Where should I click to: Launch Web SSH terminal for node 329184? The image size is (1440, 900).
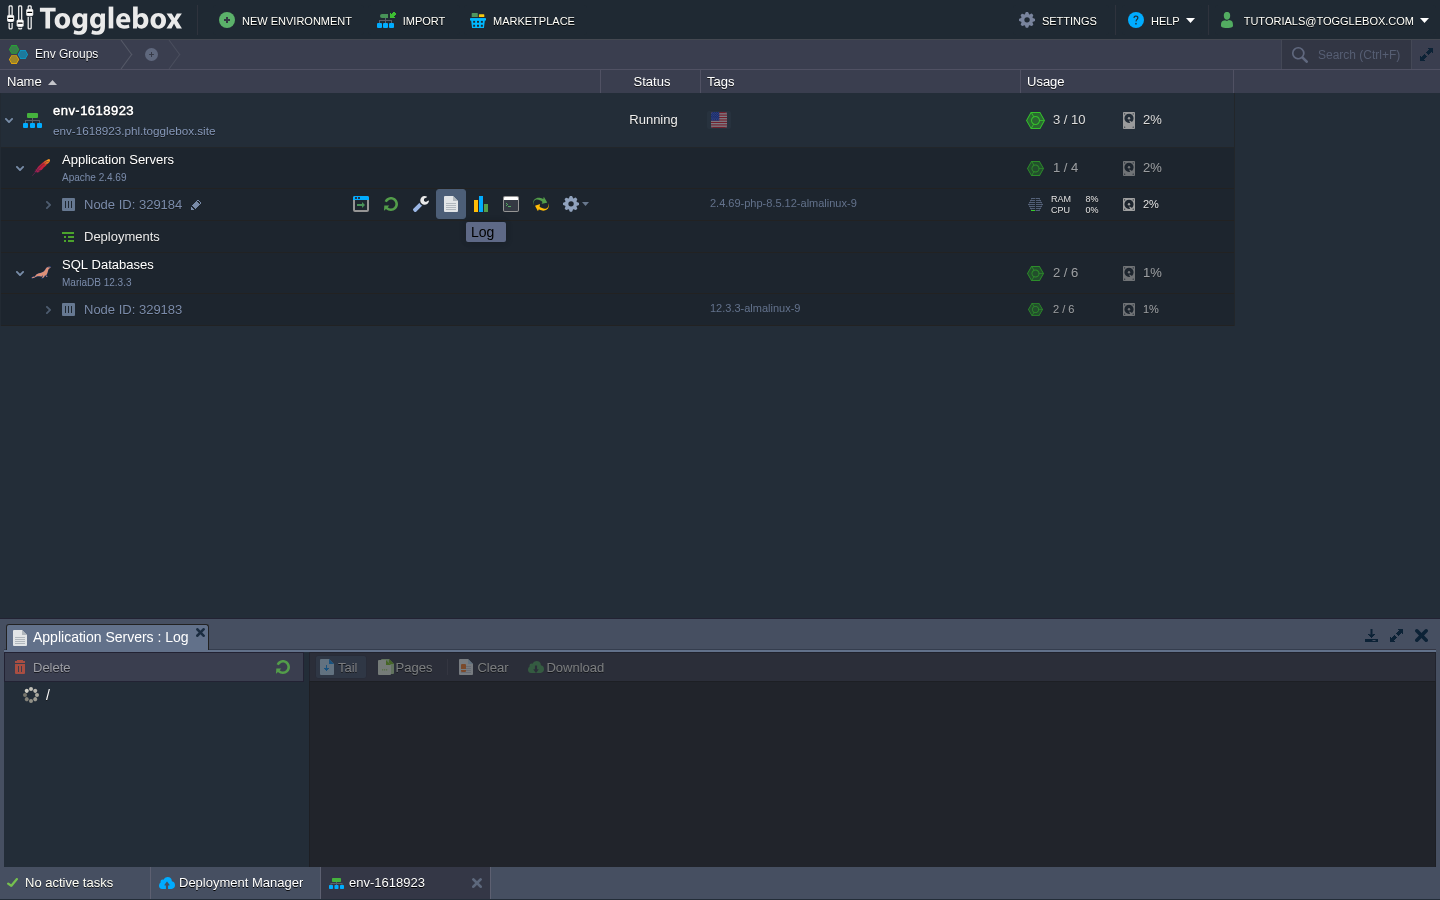point(511,204)
